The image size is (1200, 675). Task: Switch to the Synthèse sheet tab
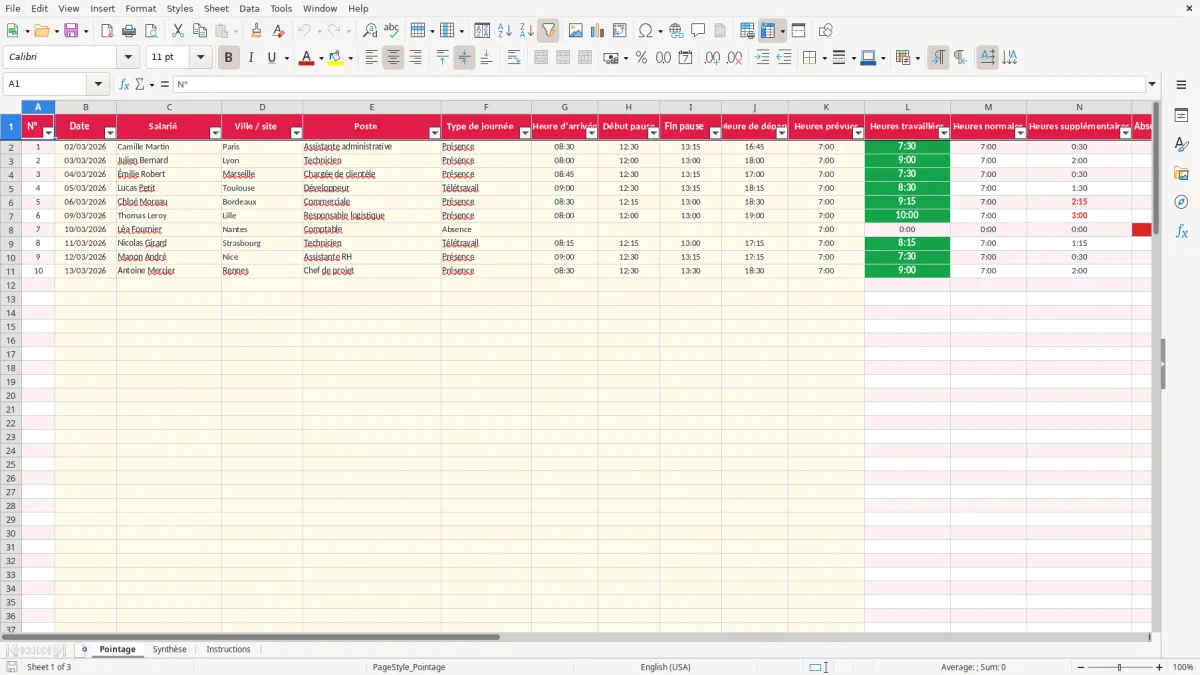coord(169,649)
